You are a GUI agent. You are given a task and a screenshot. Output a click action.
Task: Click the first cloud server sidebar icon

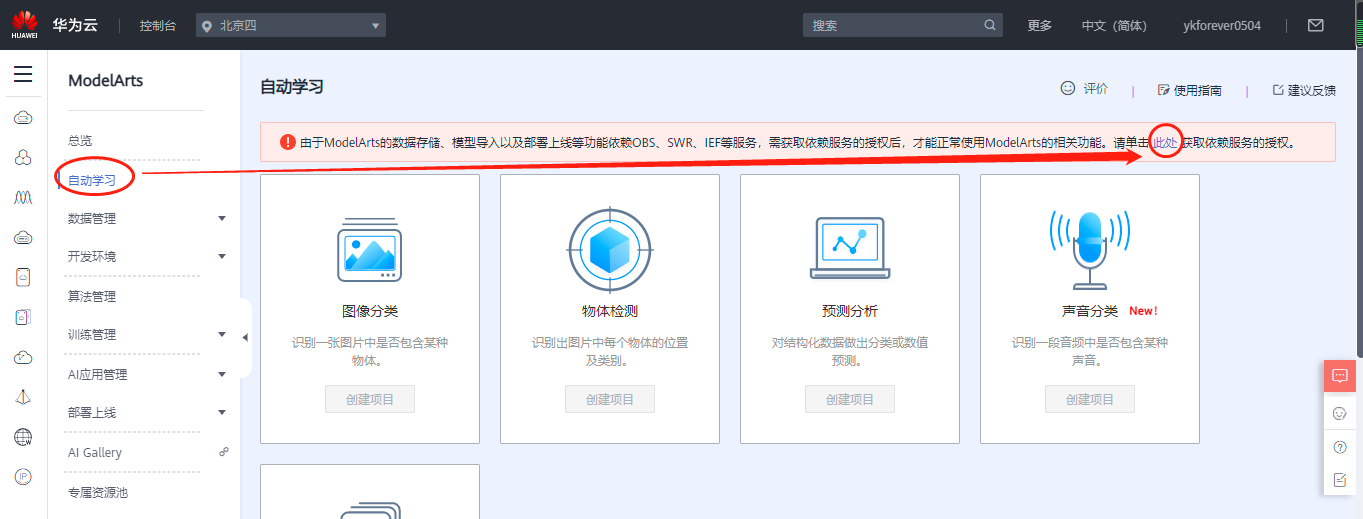23,118
